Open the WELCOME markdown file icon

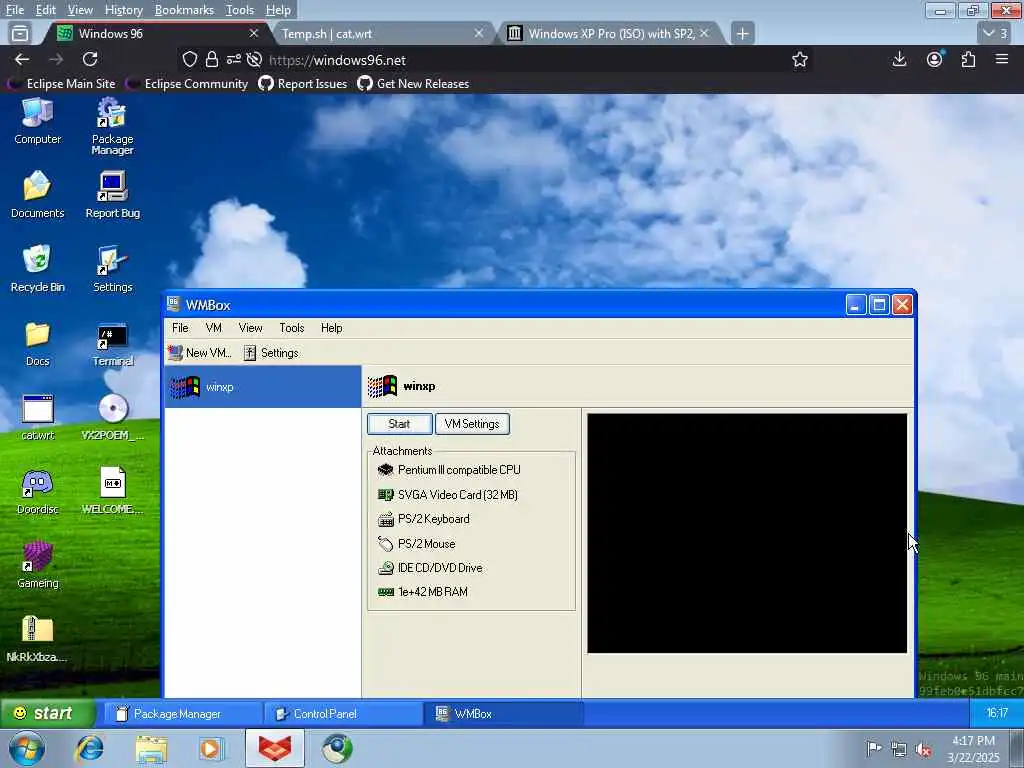[112, 491]
